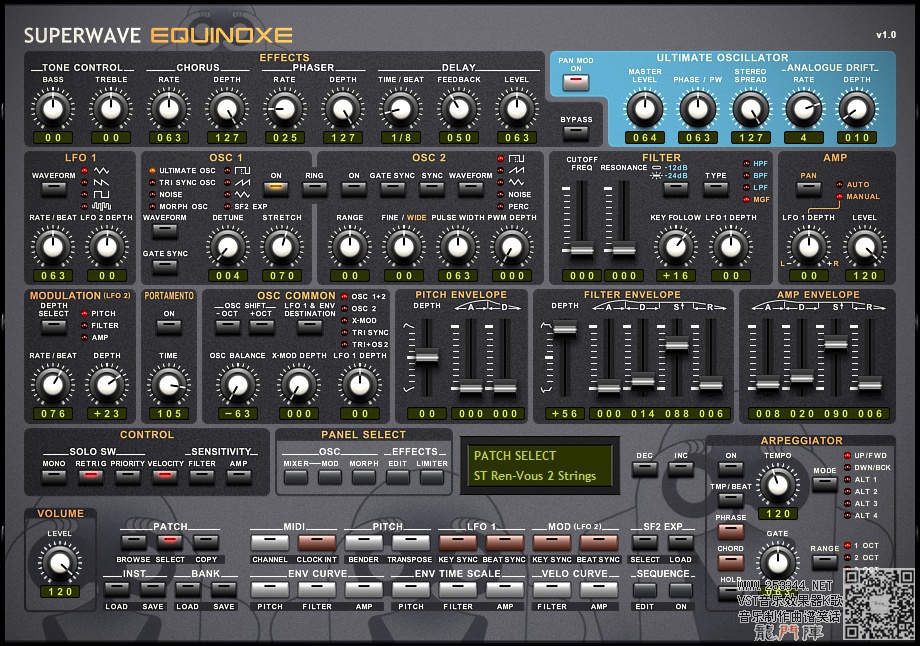Screen dimensions: 920x646
Task: Click the OSC Shift +OCT button
Action: pyautogui.click(x=262, y=327)
